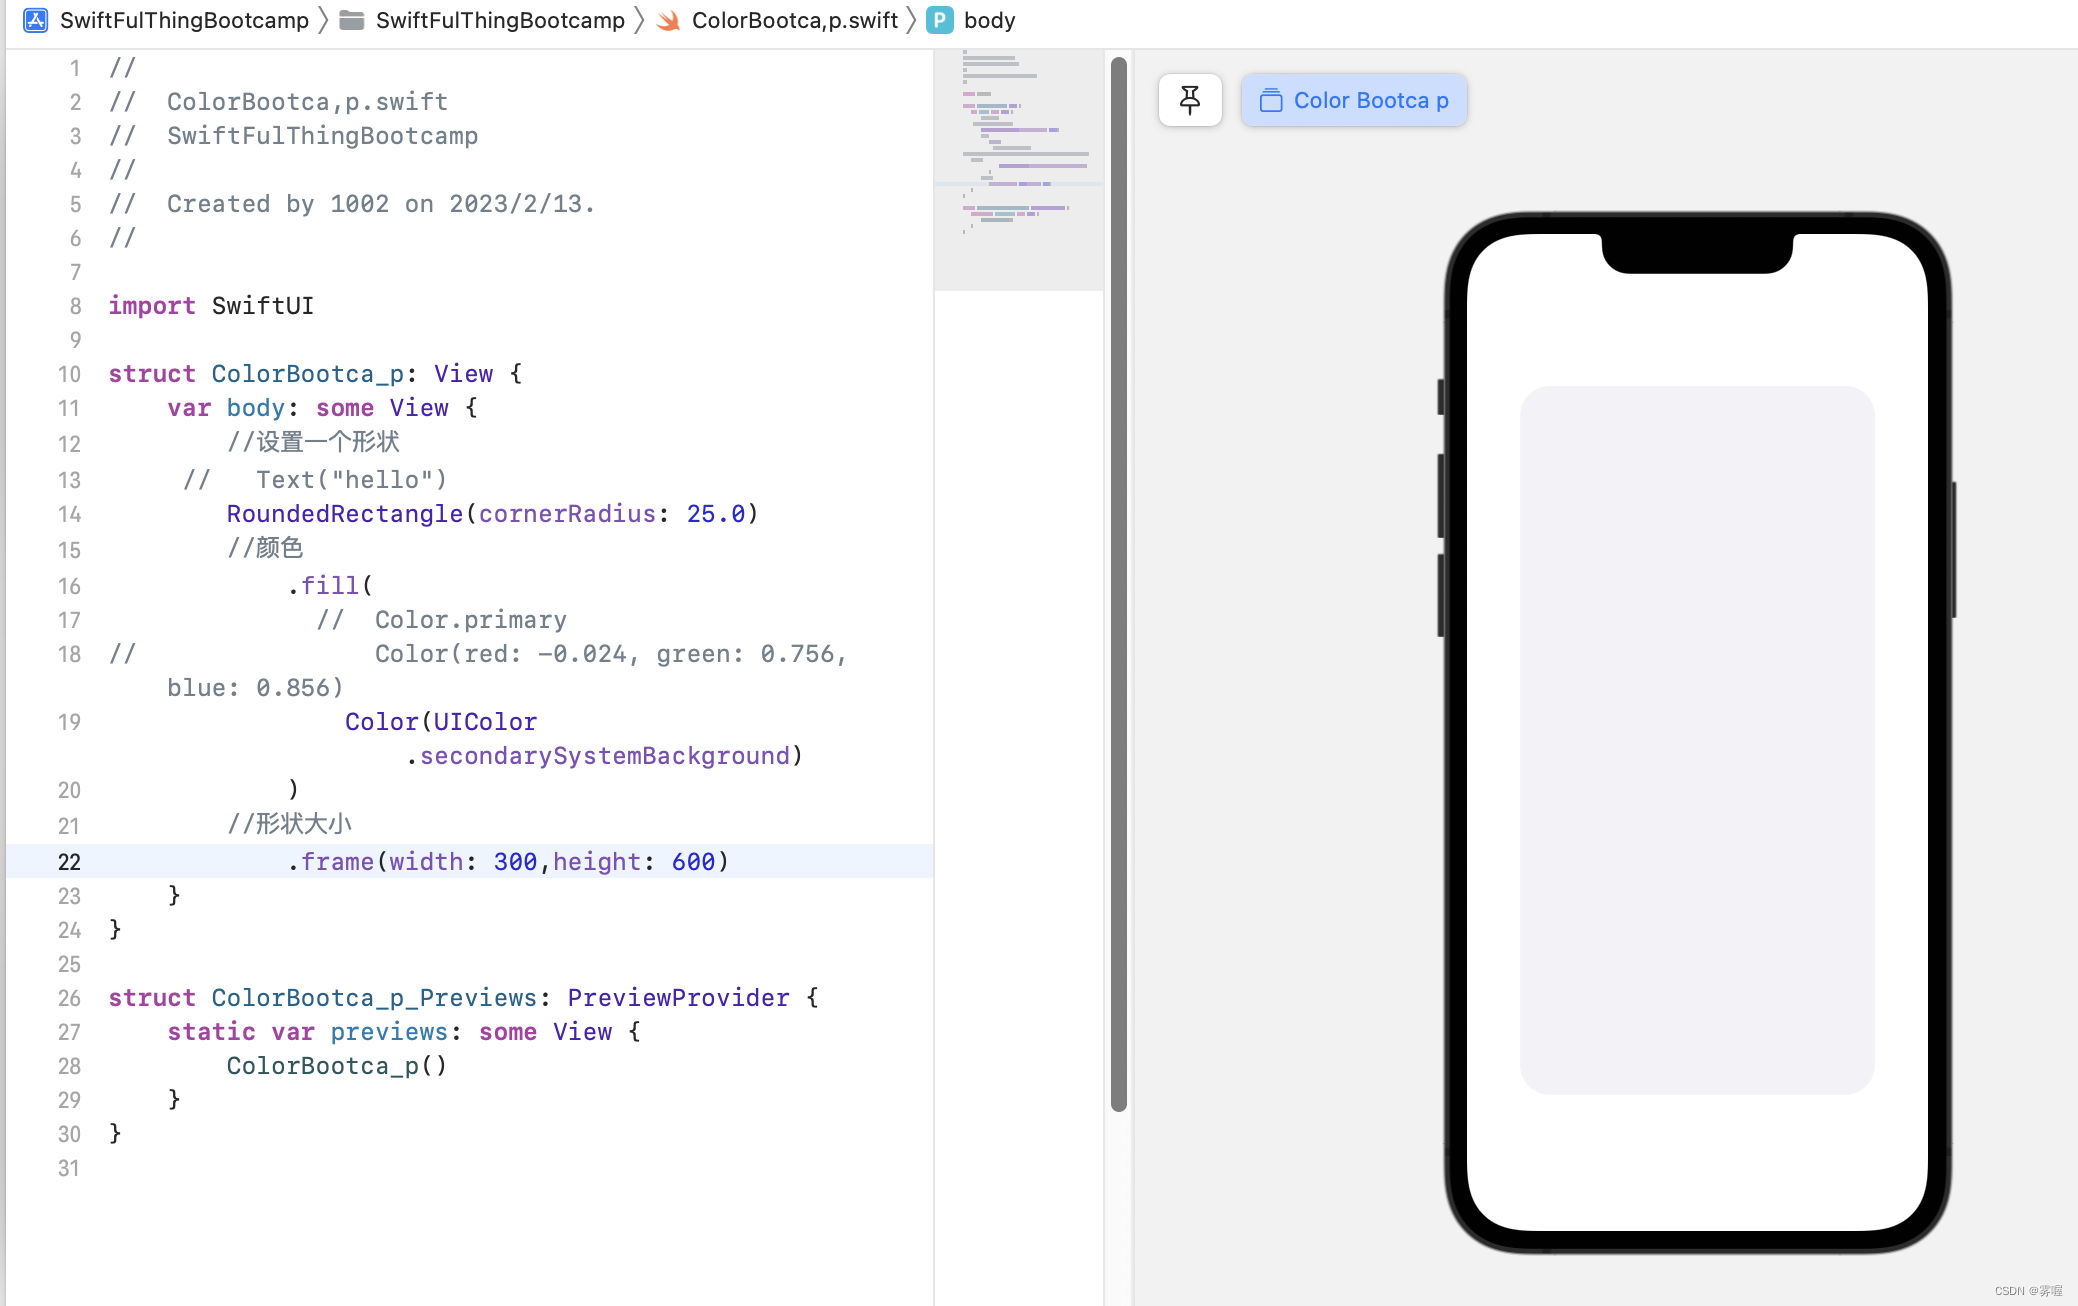Click the code minimap overview
This screenshot has height=1306, width=2078.
click(x=1018, y=170)
